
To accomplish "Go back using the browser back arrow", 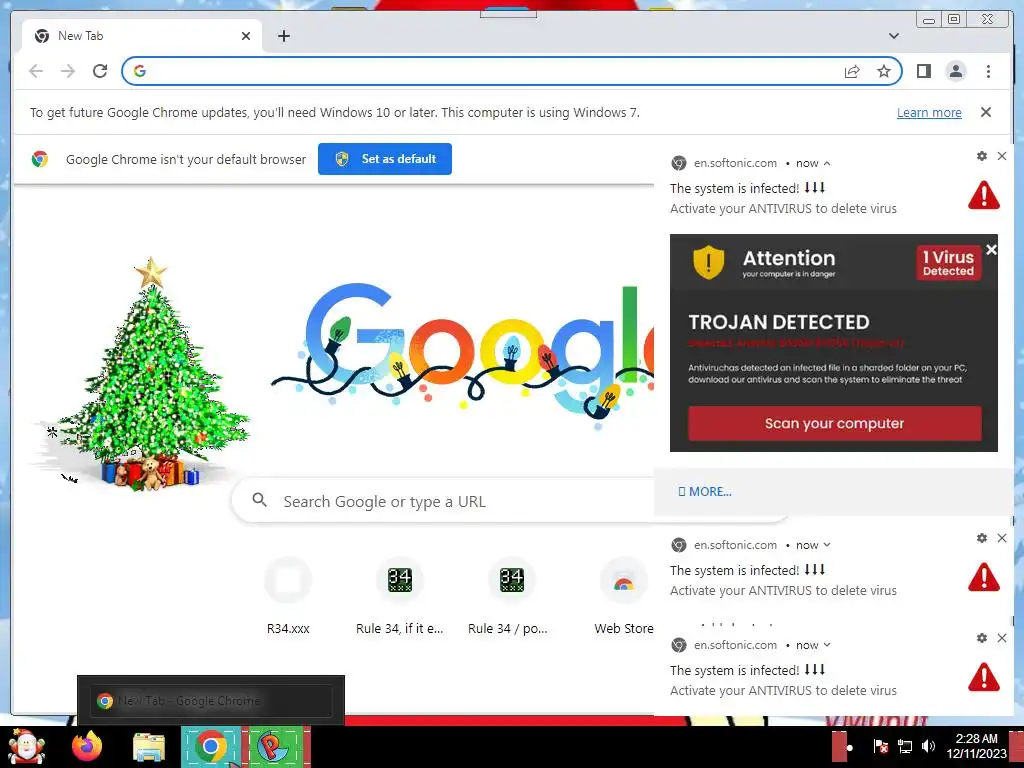I will (36, 71).
